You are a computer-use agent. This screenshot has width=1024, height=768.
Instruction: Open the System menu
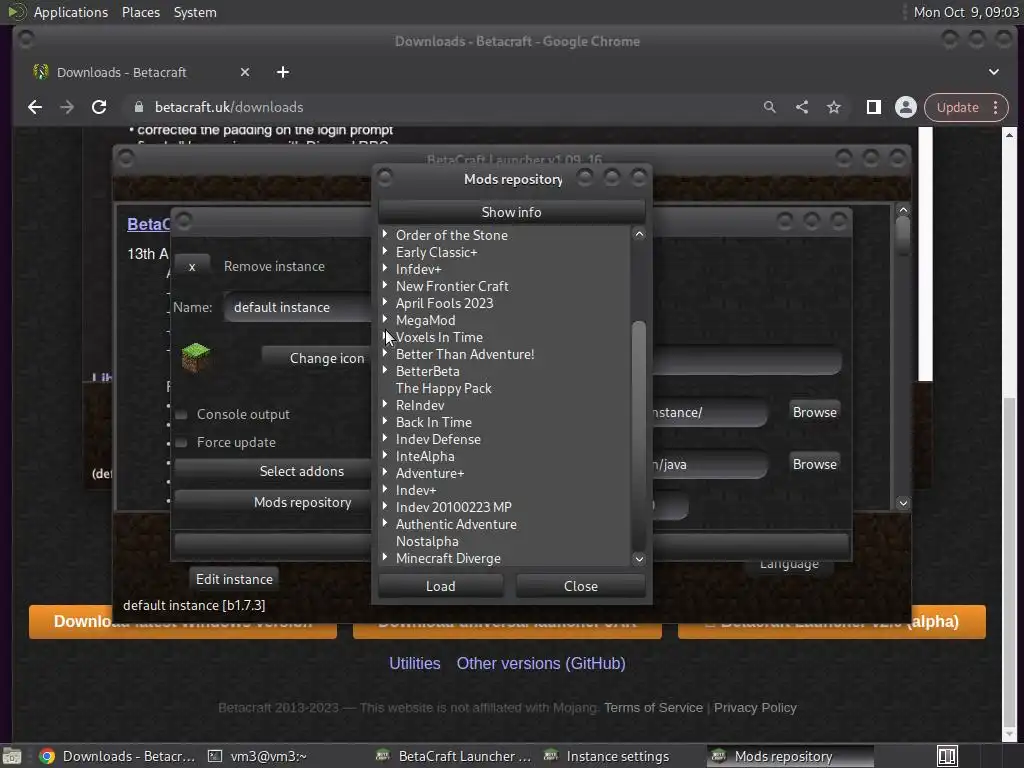pyautogui.click(x=195, y=12)
